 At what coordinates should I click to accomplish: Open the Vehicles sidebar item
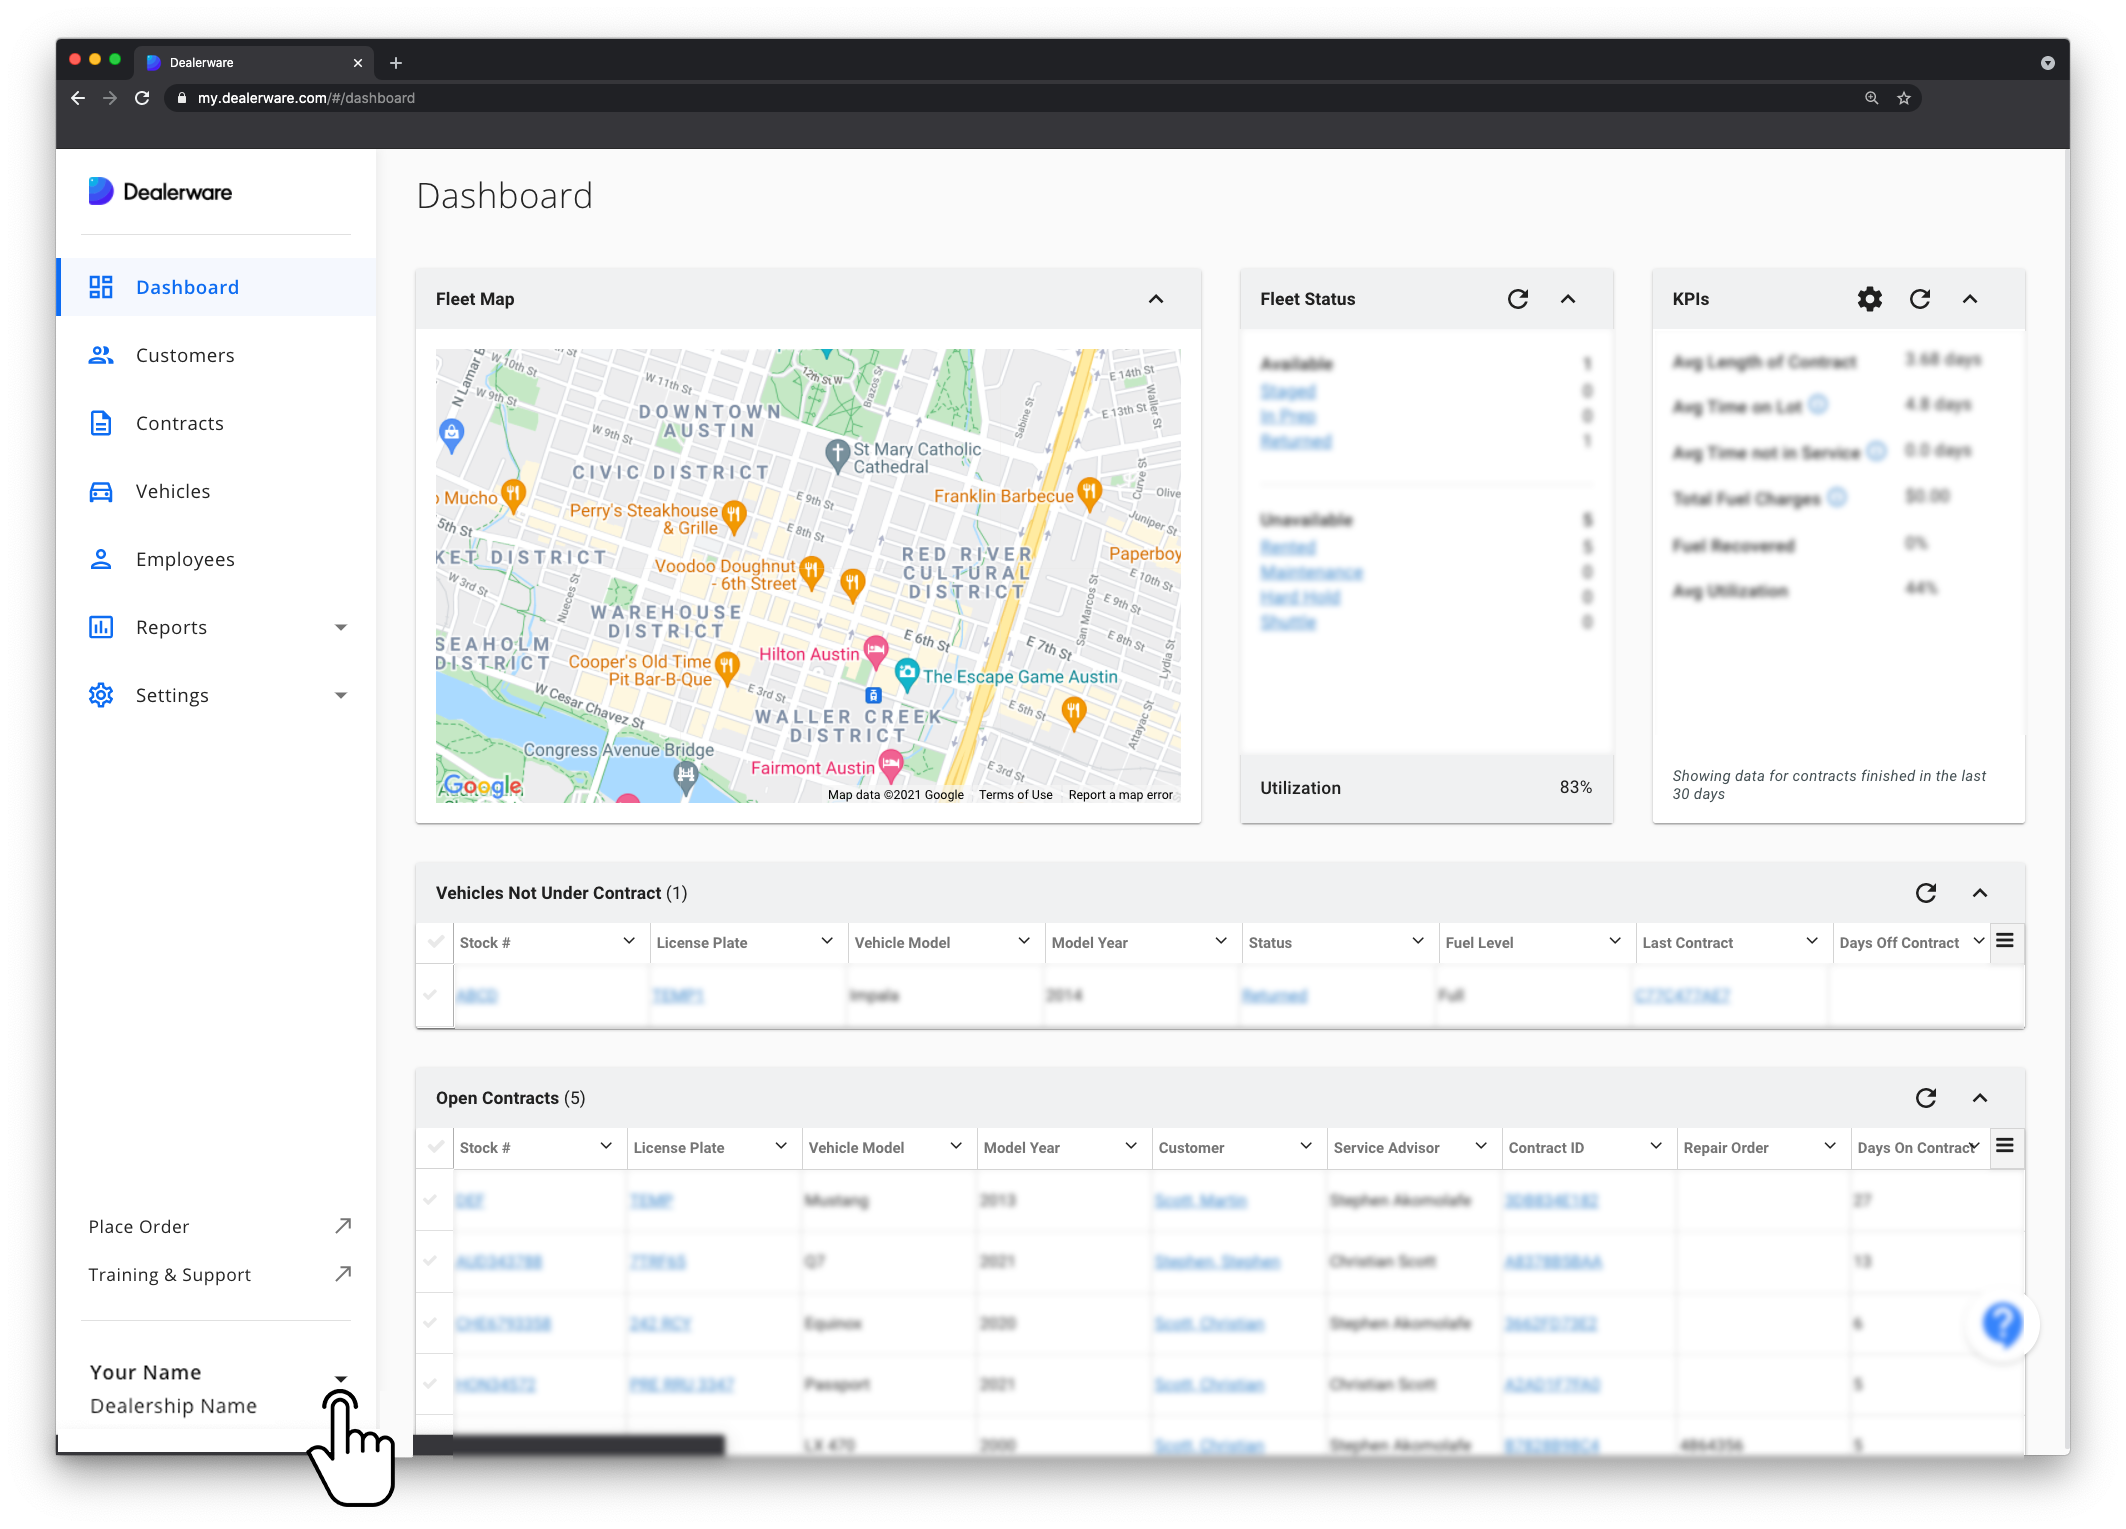click(x=217, y=491)
